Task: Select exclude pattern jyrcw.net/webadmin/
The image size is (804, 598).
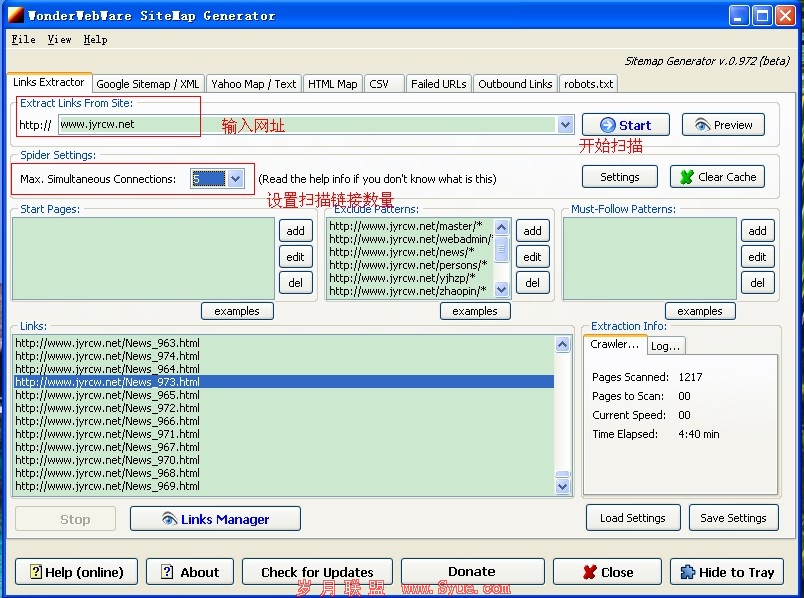Action: pyautogui.click(x=411, y=239)
